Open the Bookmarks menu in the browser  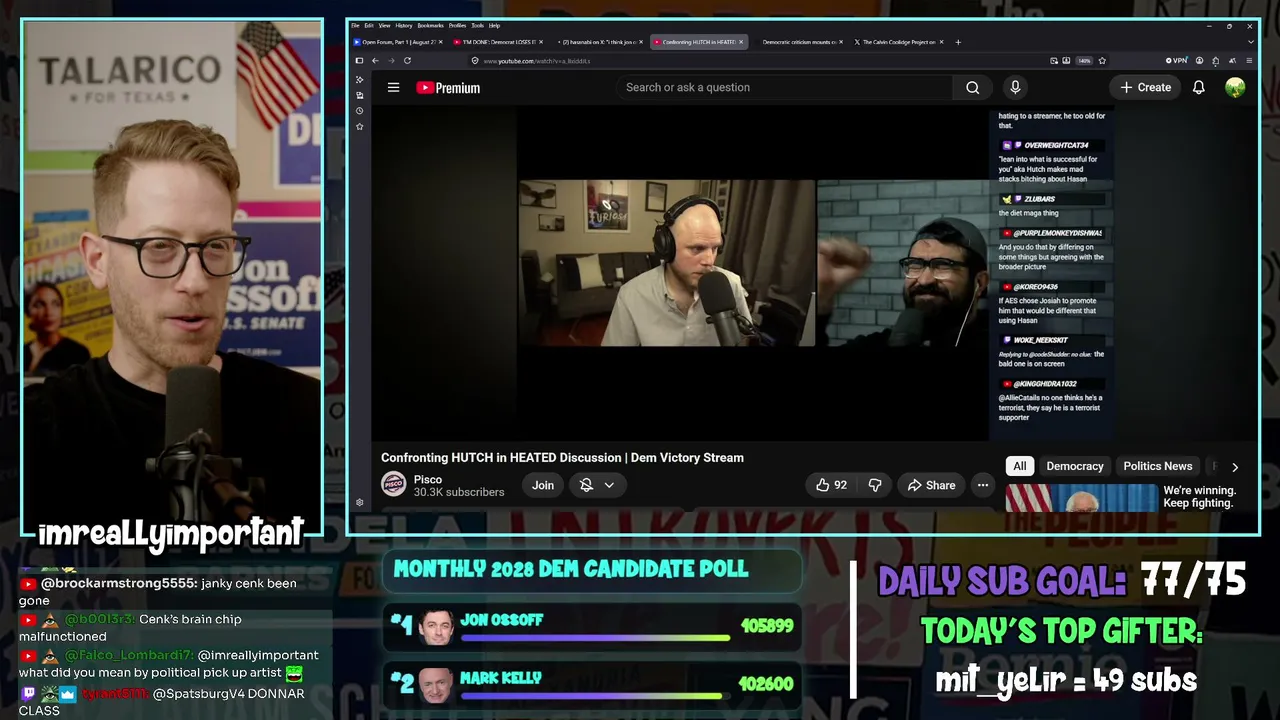[431, 26]
